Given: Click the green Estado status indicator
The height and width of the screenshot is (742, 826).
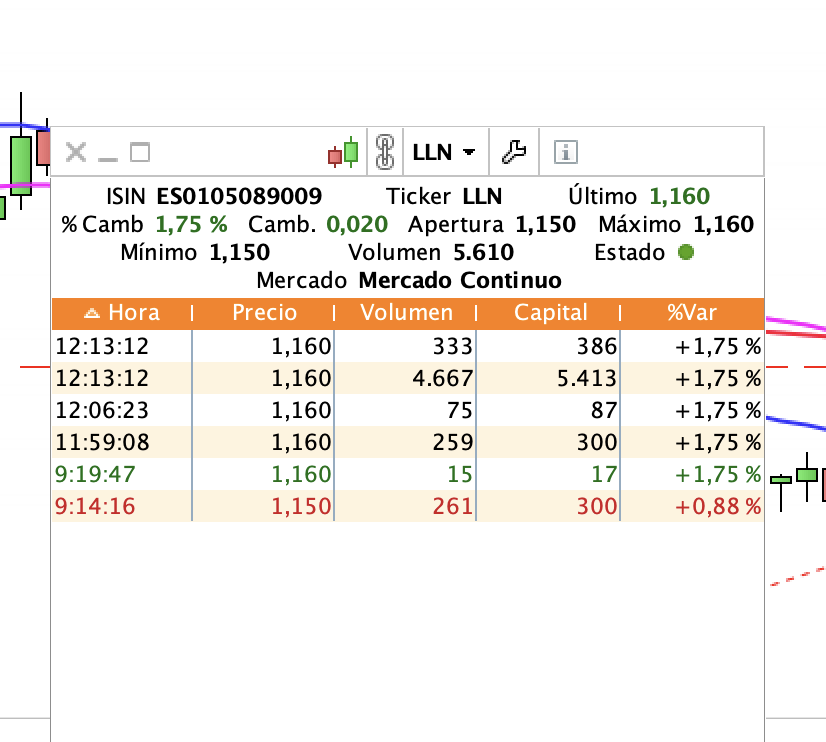Looking at the screenshot, I should point(686,253).
